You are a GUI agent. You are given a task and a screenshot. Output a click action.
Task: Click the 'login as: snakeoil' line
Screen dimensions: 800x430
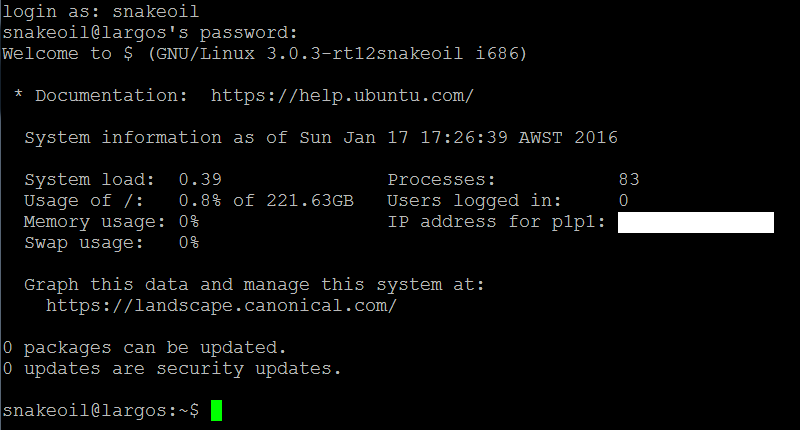coord(101,11)
